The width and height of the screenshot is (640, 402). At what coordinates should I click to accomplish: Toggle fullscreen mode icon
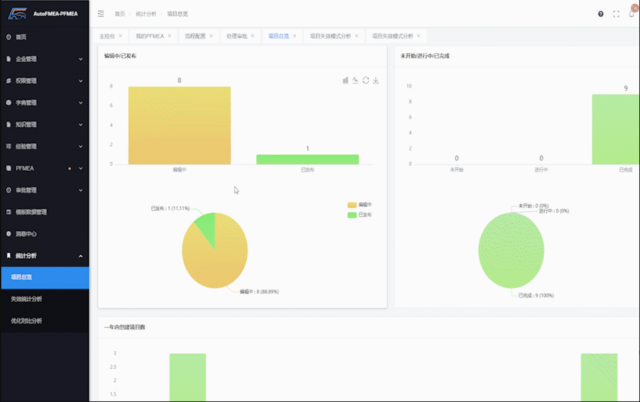tap(616, 14)
